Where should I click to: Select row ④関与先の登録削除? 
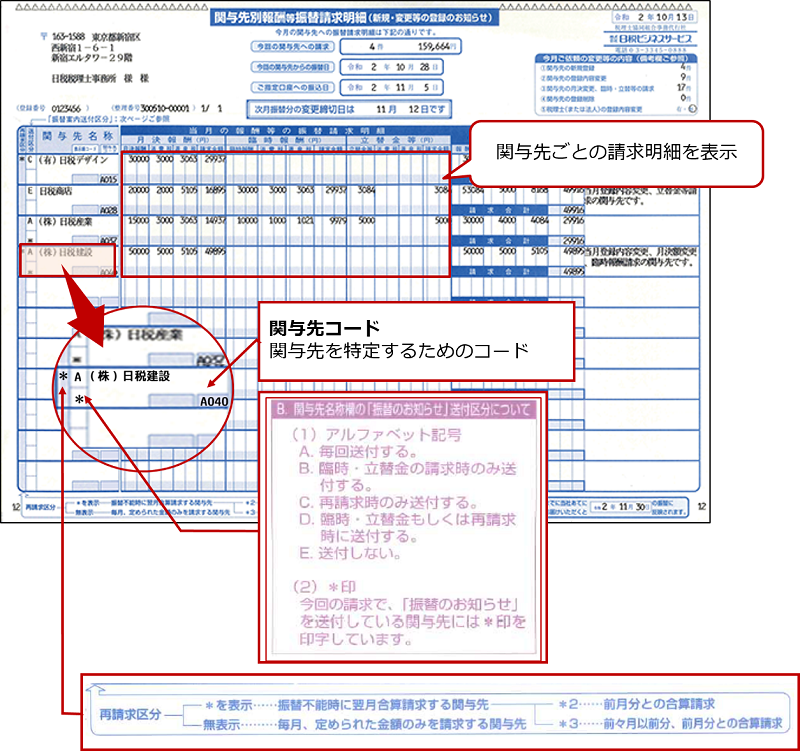point(616,98)
